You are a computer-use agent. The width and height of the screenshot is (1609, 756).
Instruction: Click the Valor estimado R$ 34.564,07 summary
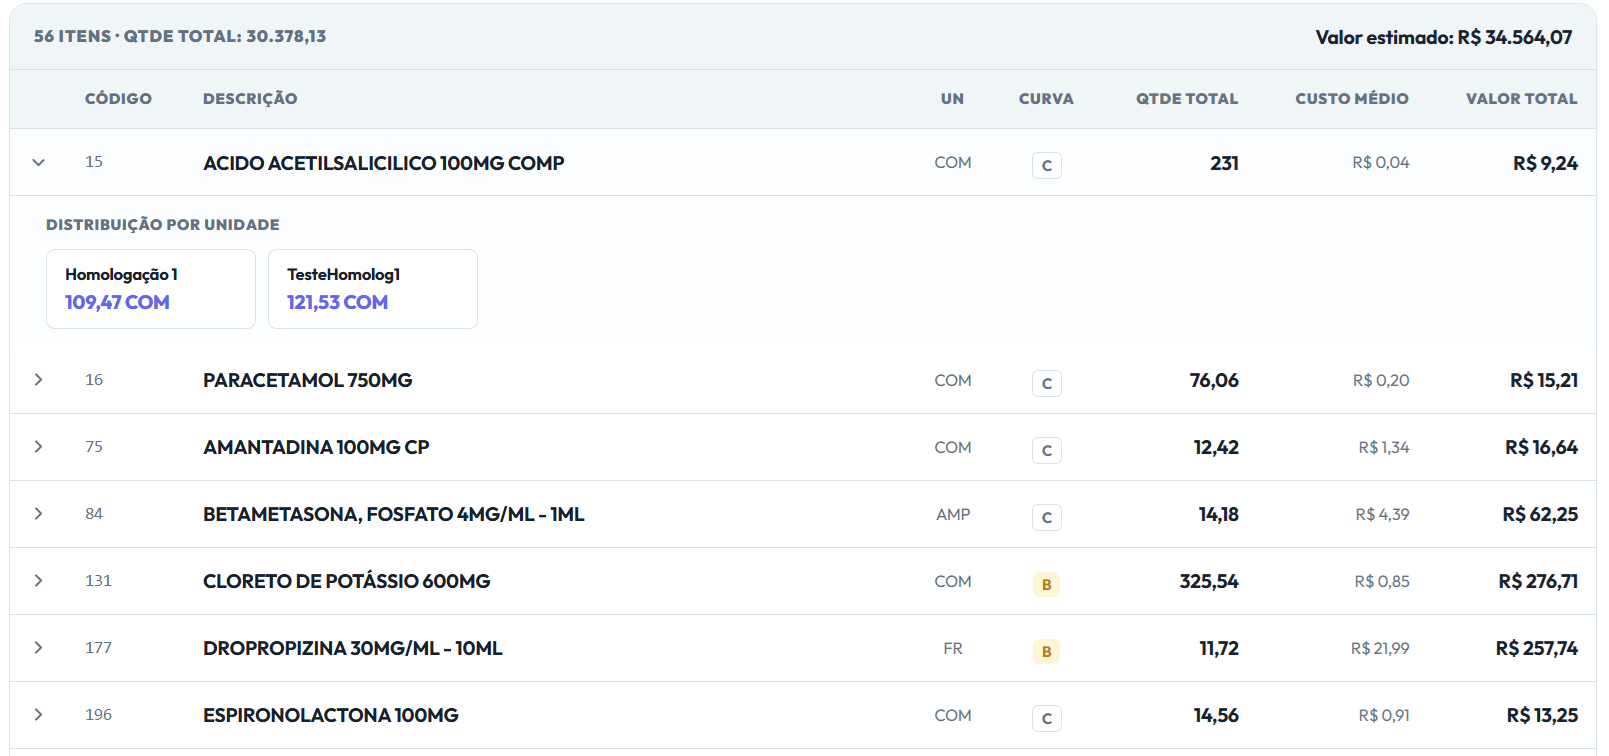coord(1444,37)
